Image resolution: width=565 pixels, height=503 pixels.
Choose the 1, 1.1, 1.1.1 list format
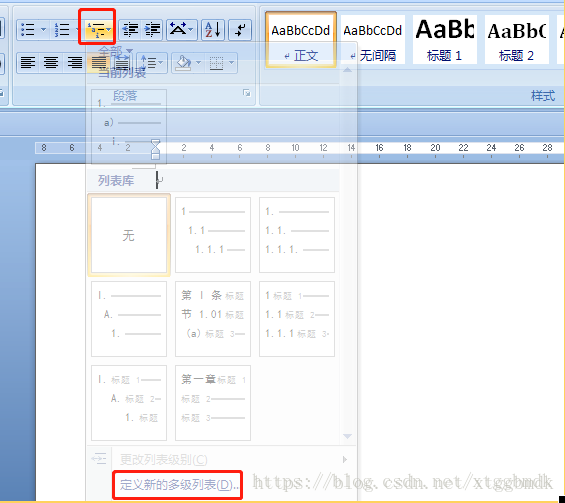click(x=213, y=235)
